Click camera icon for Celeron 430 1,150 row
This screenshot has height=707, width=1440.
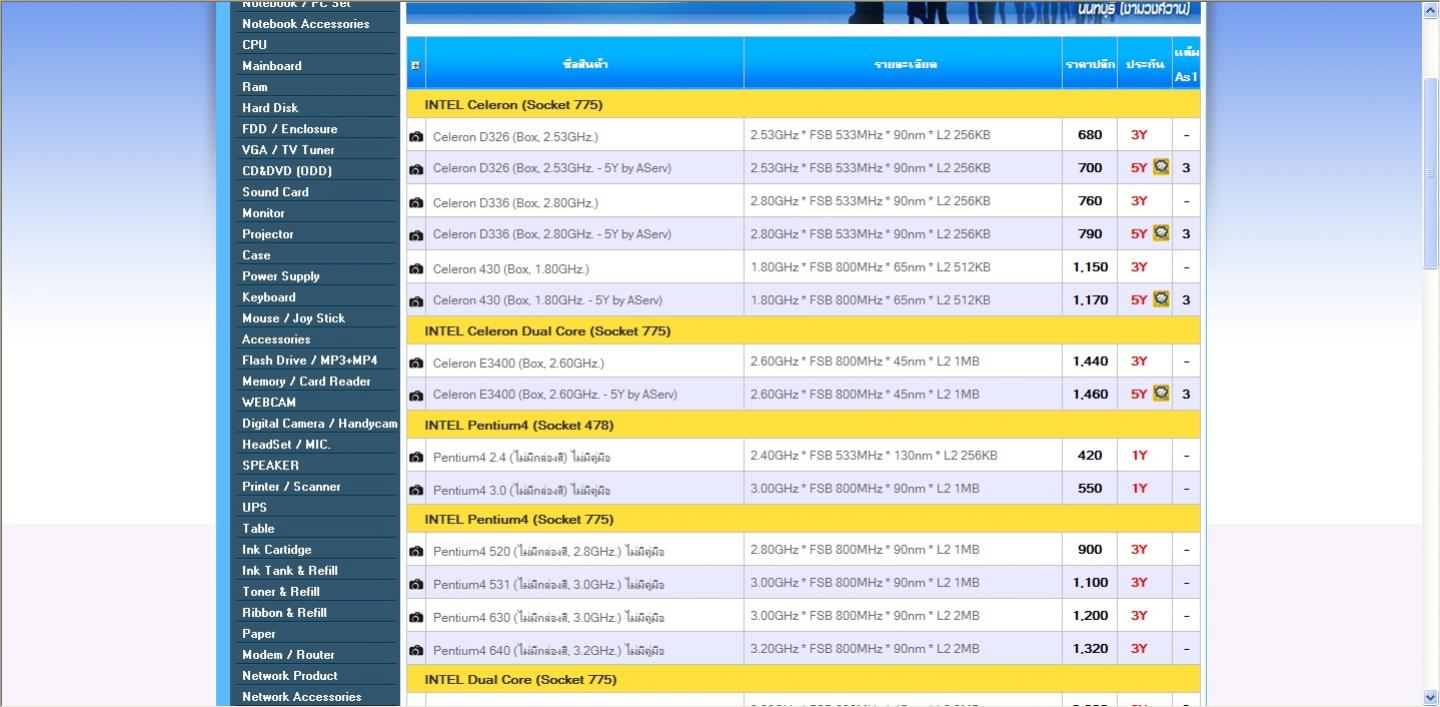416,268
